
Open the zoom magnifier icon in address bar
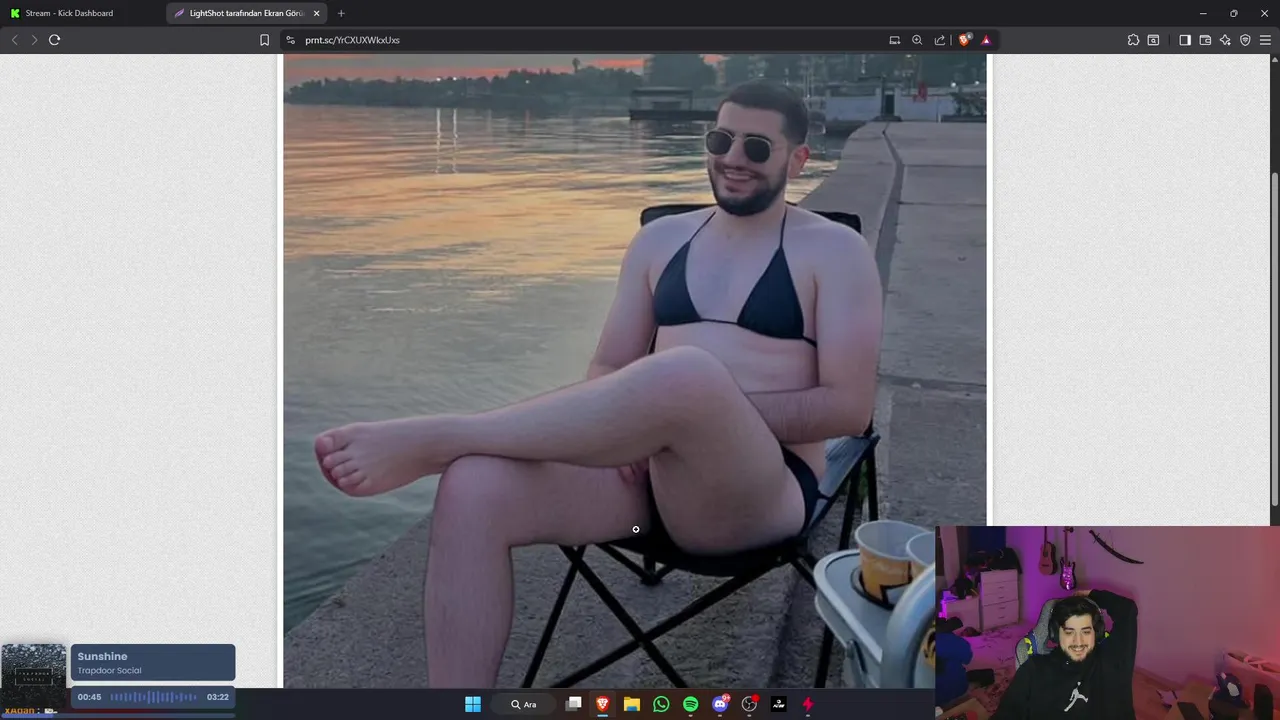click(917, 40)
